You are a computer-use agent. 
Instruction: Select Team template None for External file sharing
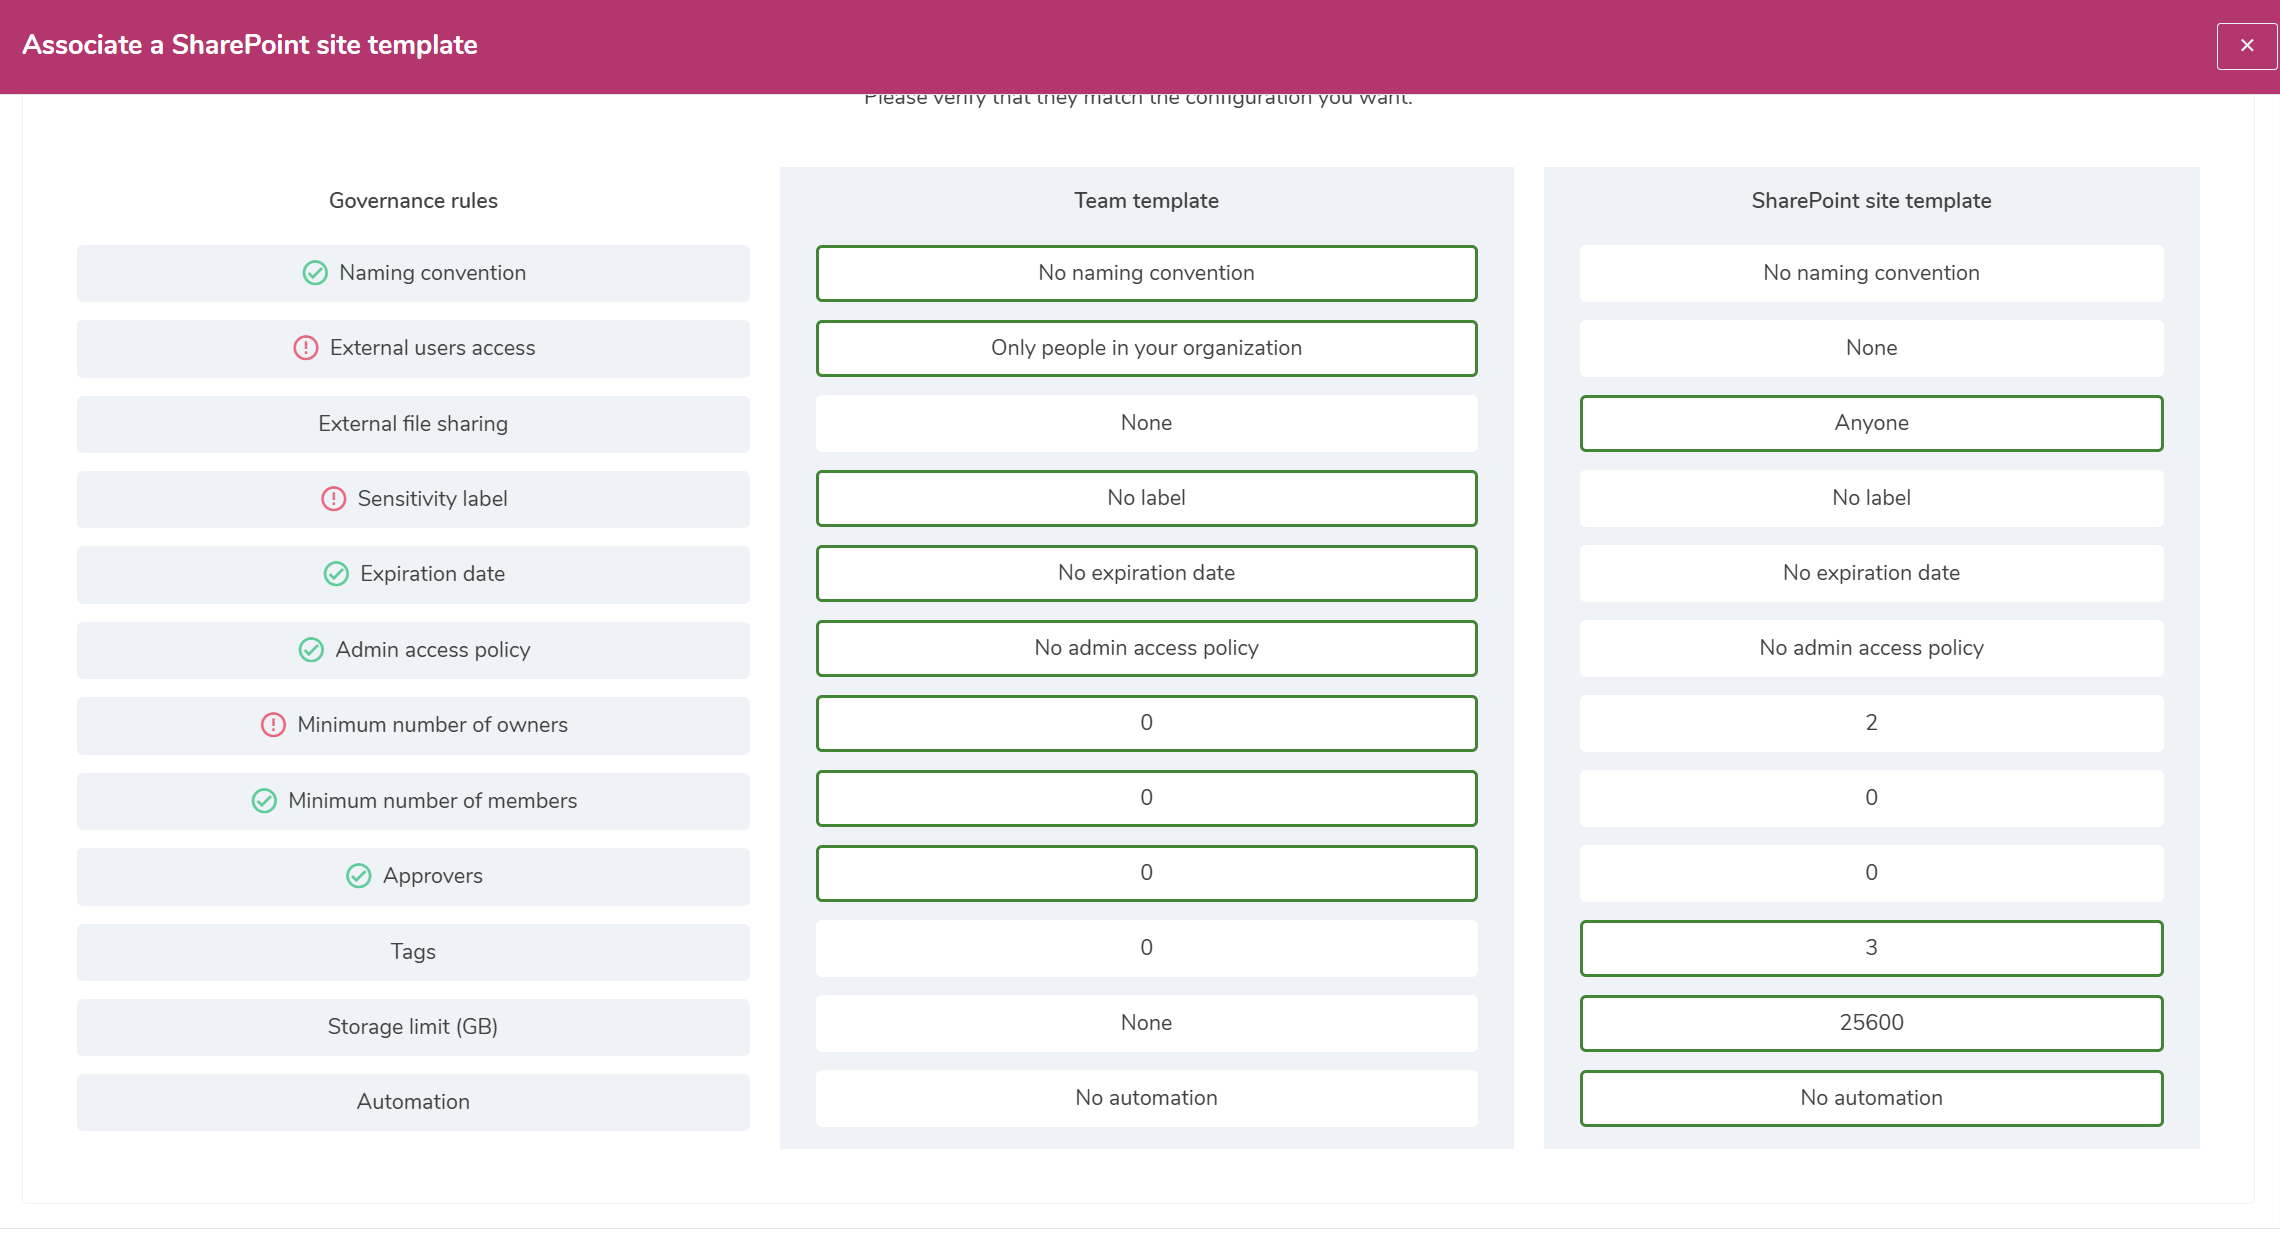(x=1146, y=423)
